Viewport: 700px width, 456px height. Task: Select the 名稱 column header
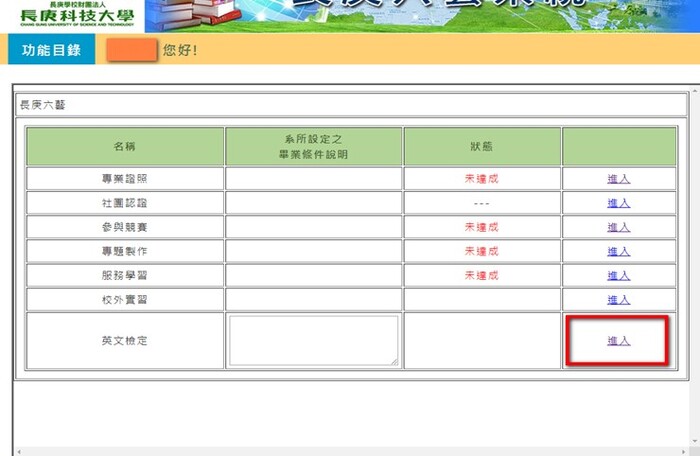point(125,146)
